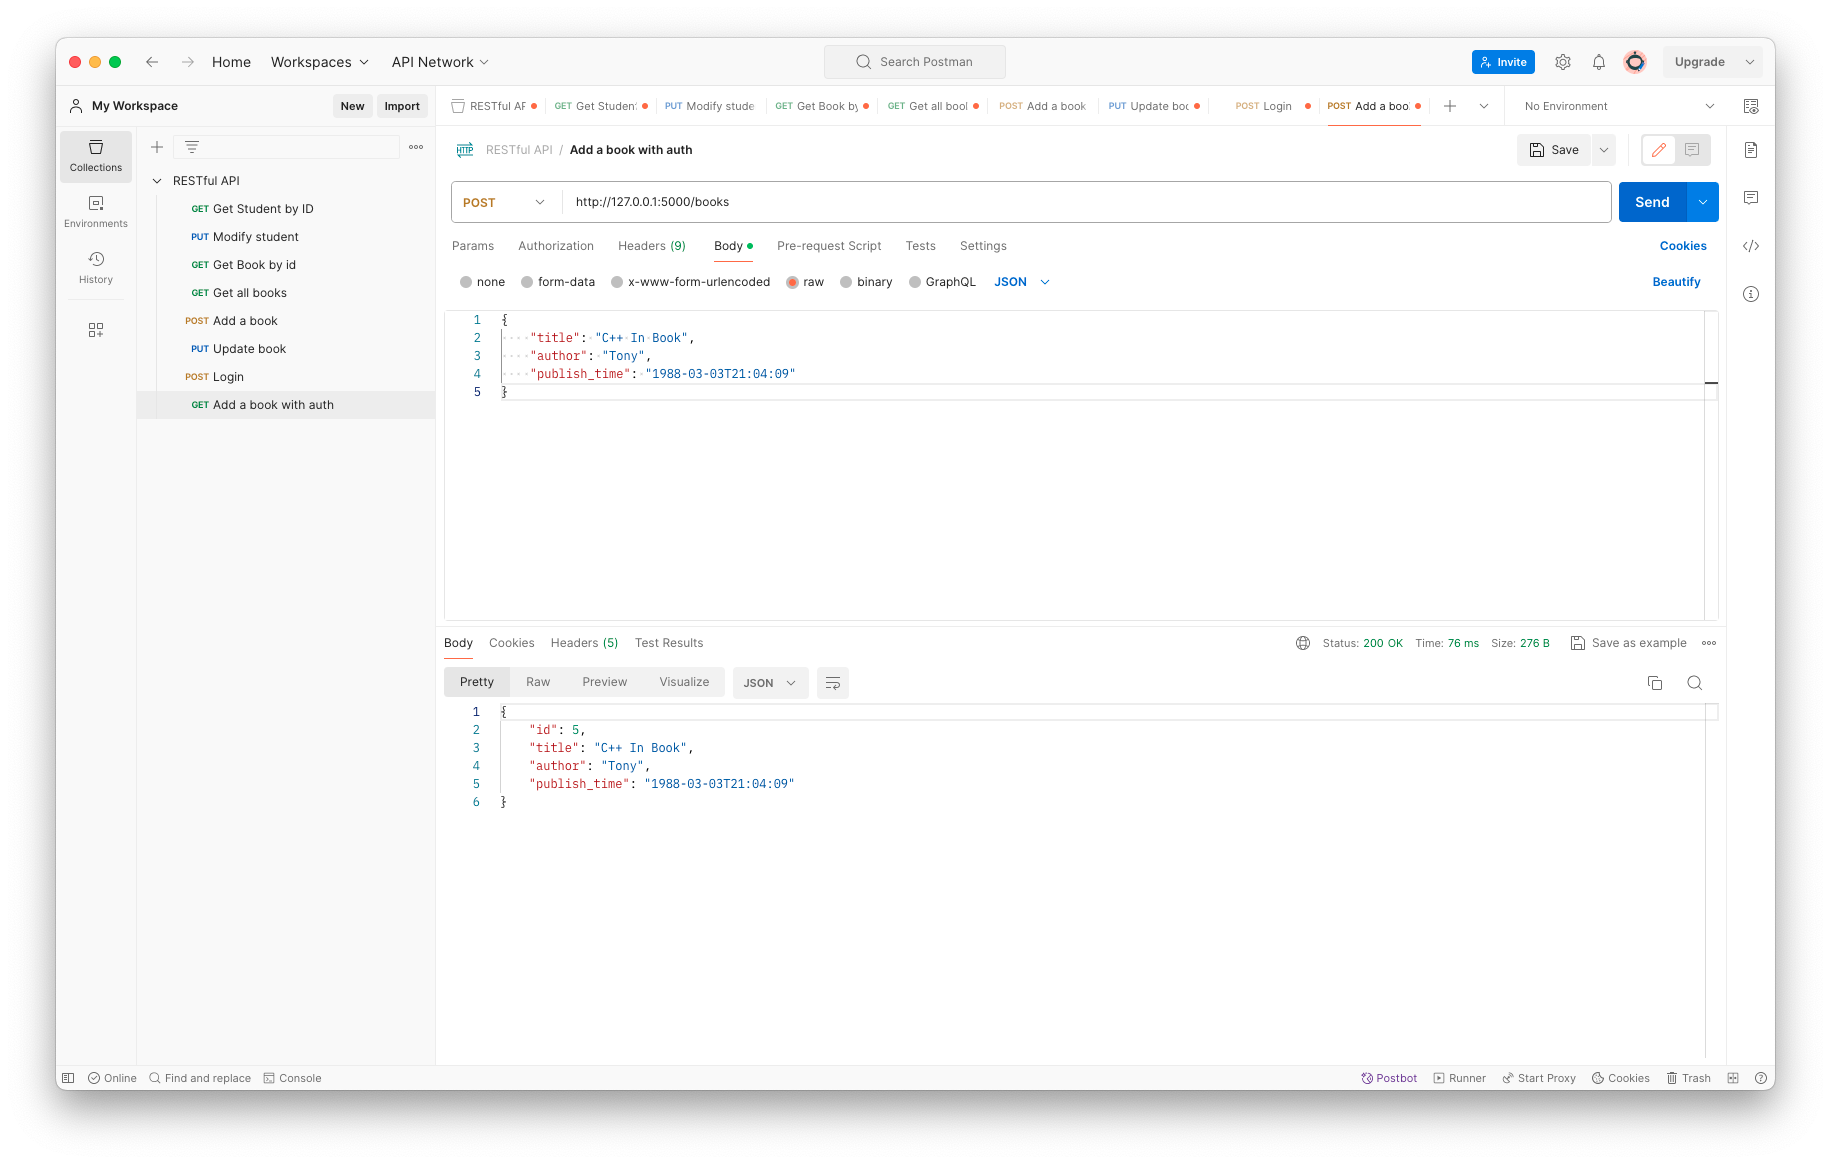Open the code snippet panel
The height and width of the screenshot is (1164, 1831).
[x=1751, y=246]
